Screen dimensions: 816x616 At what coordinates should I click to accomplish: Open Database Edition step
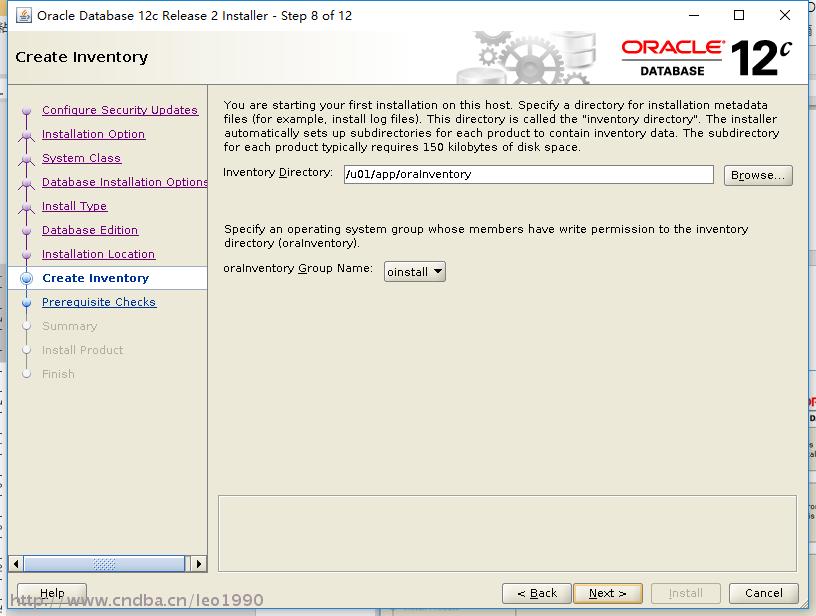90,230
